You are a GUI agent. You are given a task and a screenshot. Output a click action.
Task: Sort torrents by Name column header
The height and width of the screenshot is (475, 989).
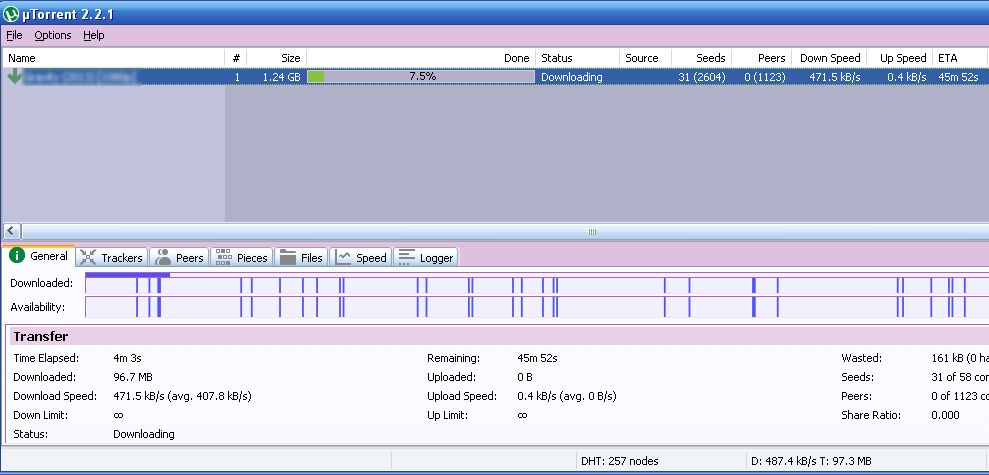point(114,58)
